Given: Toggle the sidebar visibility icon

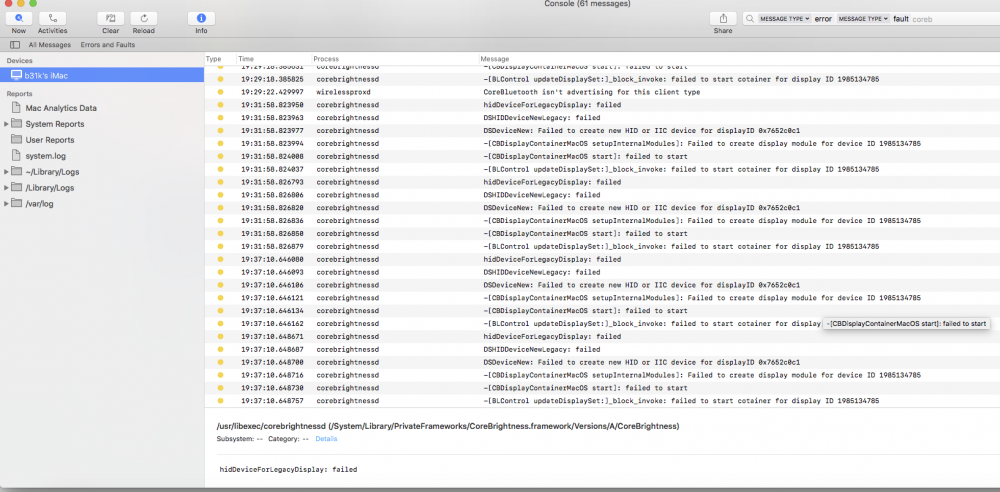Looking at the screenshot, I should [x=15, y=45].
